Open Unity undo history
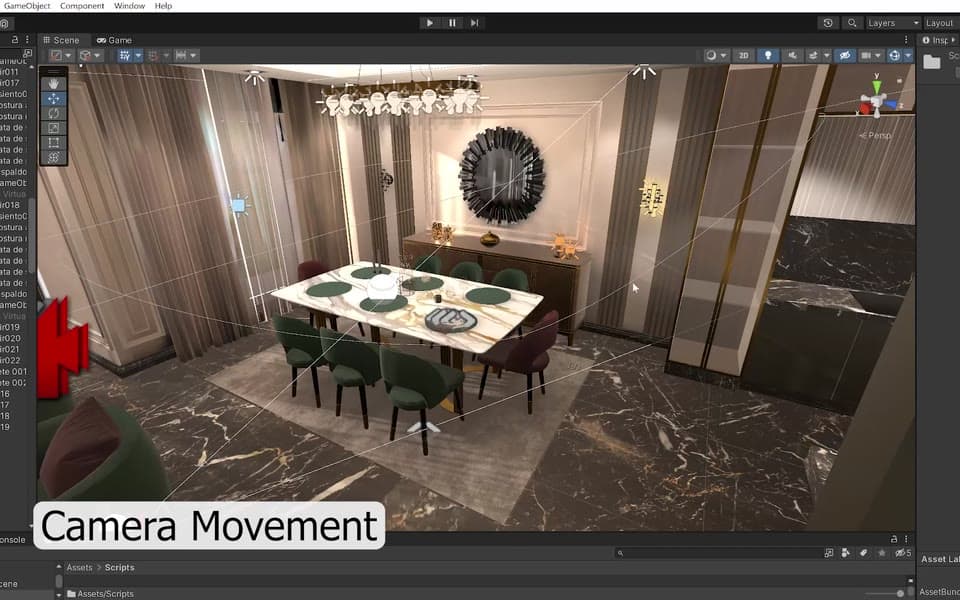The width and height of the screenshot is (960, 600). (828, 23)
